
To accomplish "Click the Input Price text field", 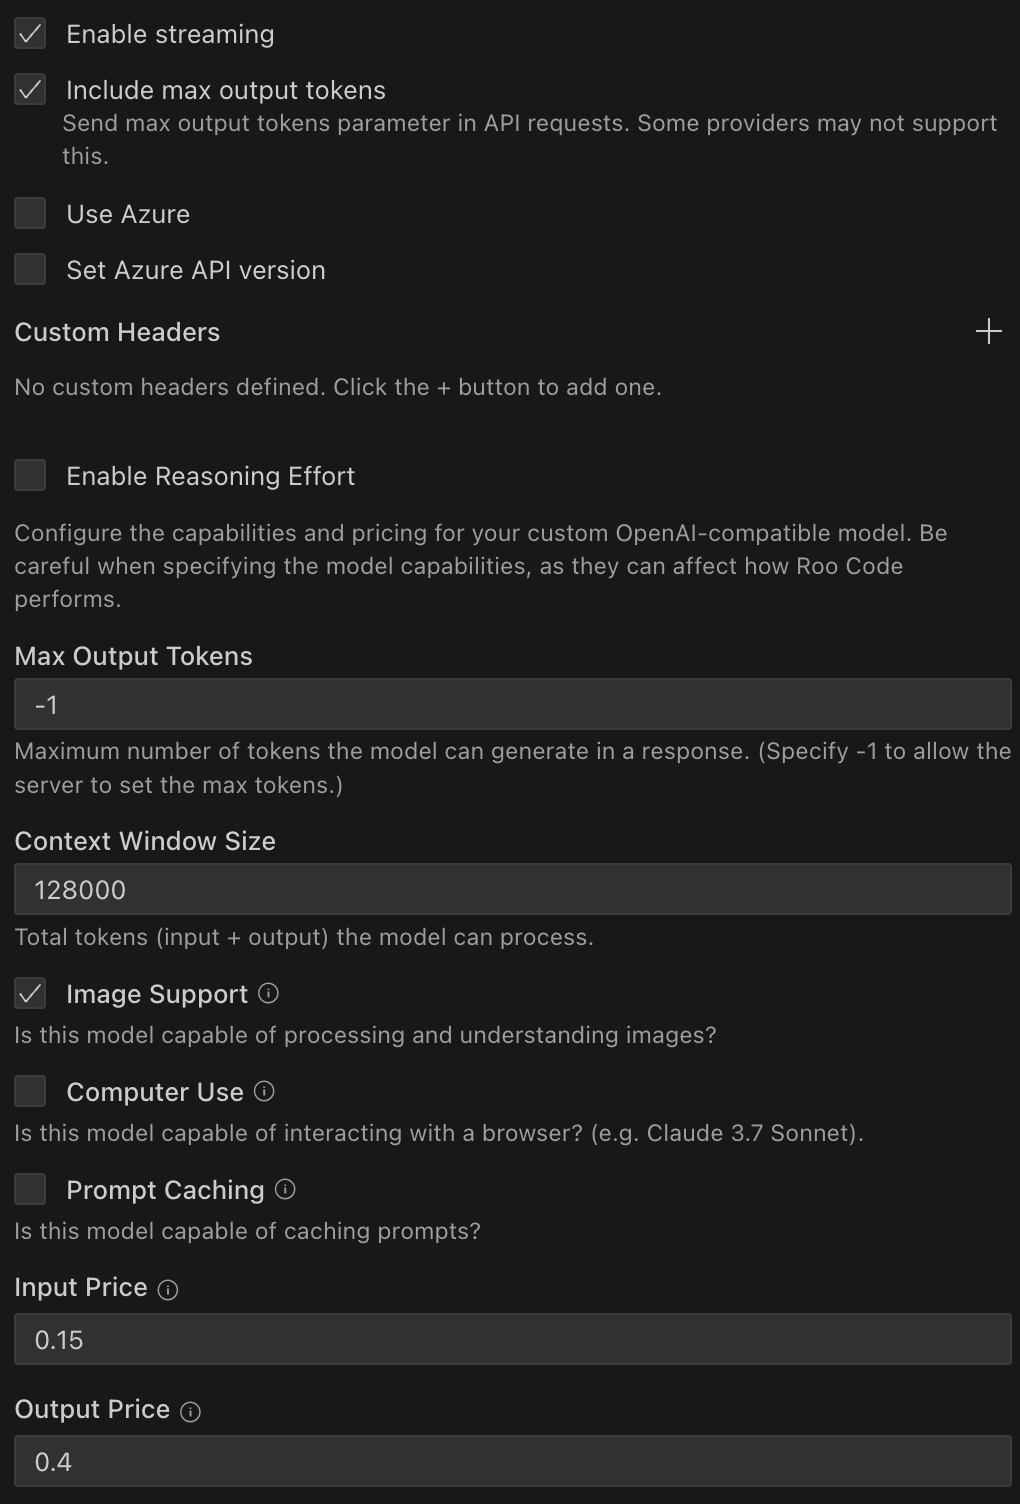I will pyautogui.click(x=512, y=1340).
